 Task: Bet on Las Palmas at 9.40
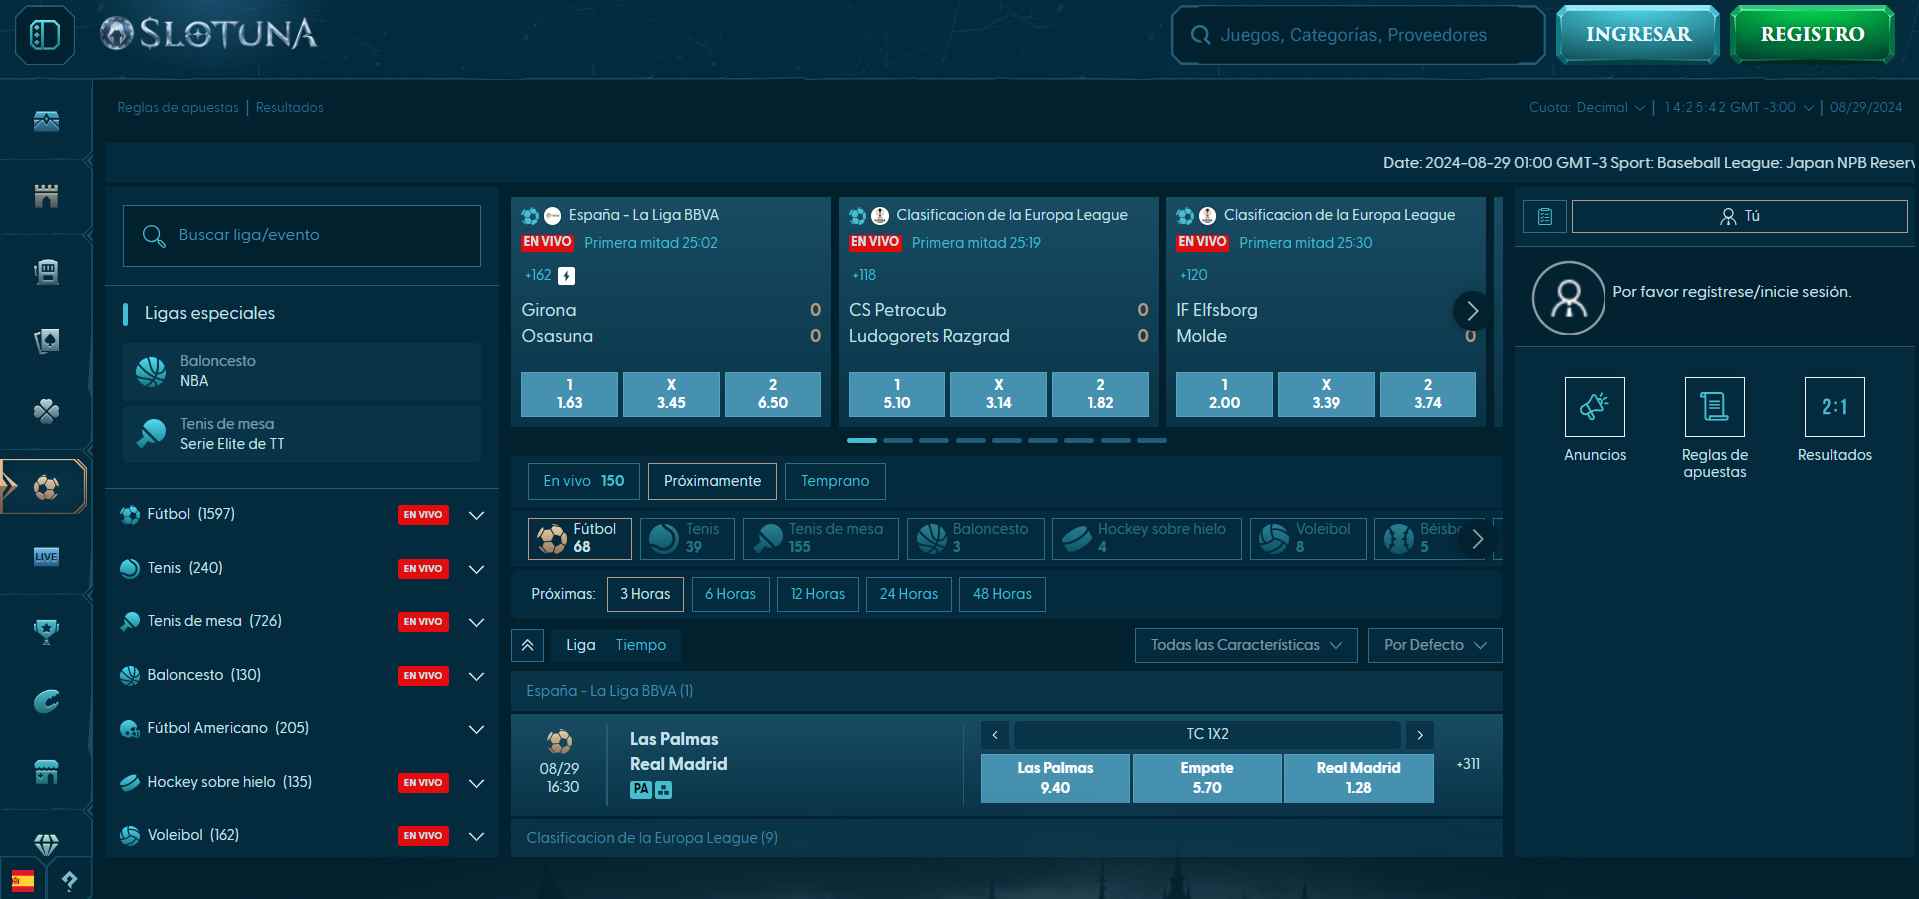point(1055,778)
